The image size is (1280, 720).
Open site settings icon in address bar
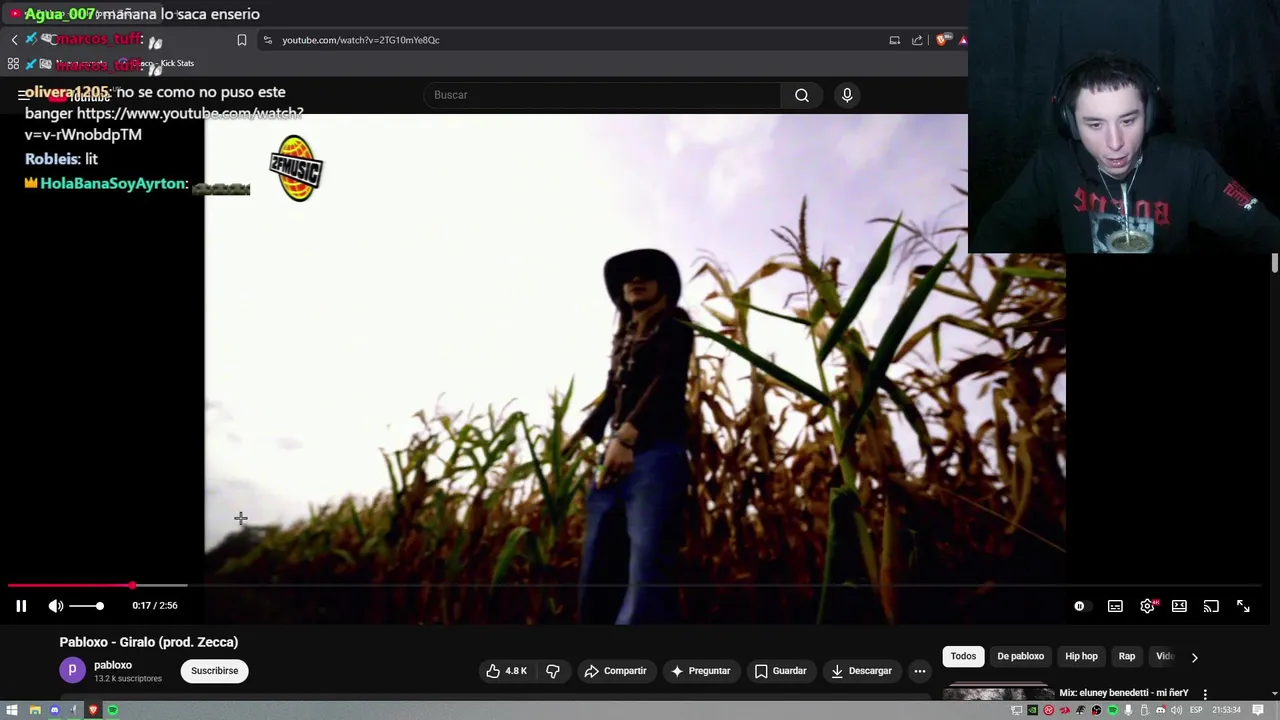[267, 40]
